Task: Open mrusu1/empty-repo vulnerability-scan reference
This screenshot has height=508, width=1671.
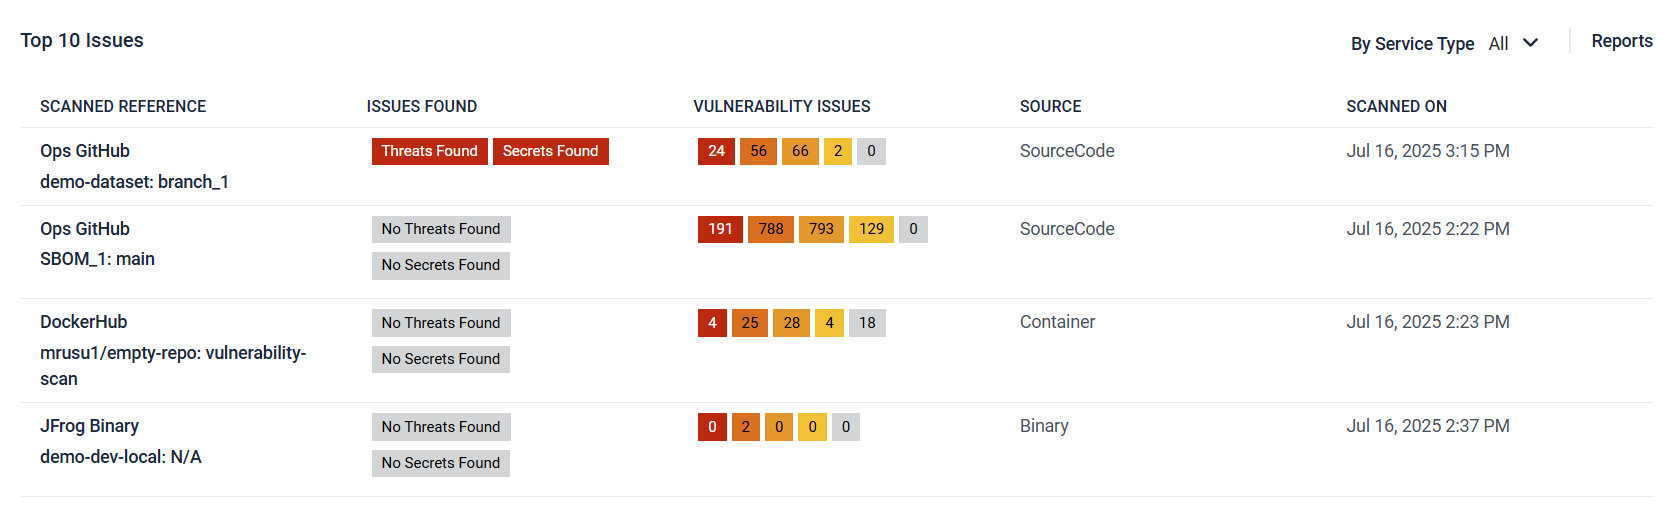Action: [173, 366]
